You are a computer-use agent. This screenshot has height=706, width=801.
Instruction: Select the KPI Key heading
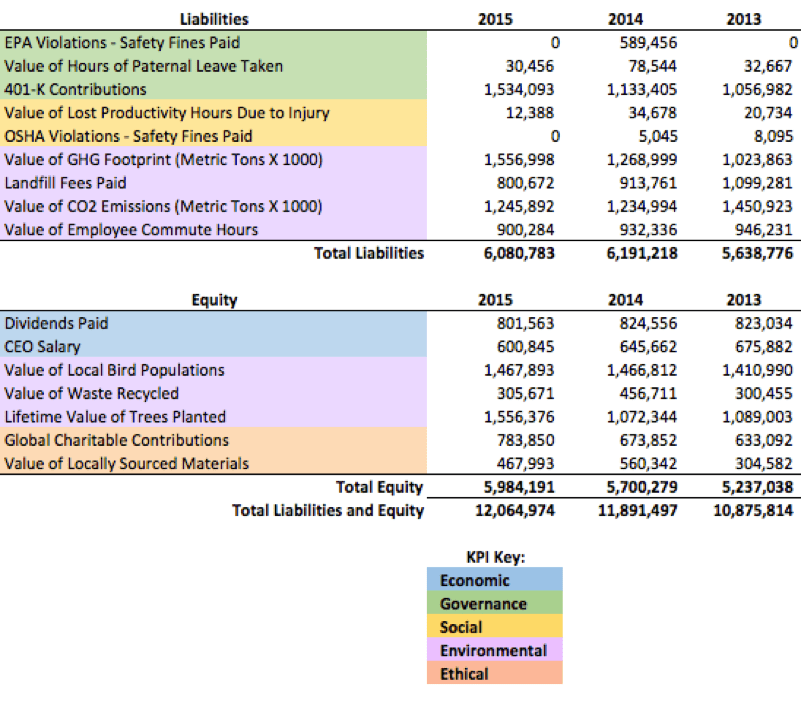click(x=495, y=557)
